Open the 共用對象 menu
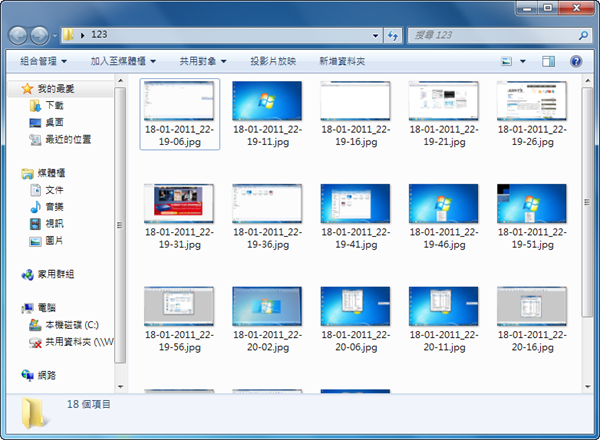This screenshot has height=440, width=600. 203,61
